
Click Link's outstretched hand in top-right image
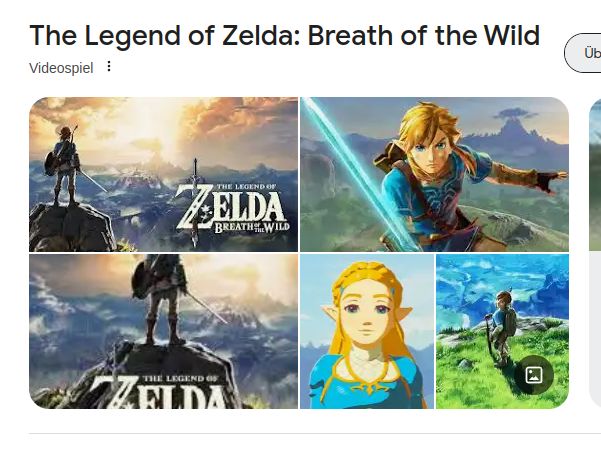(549, 180)
